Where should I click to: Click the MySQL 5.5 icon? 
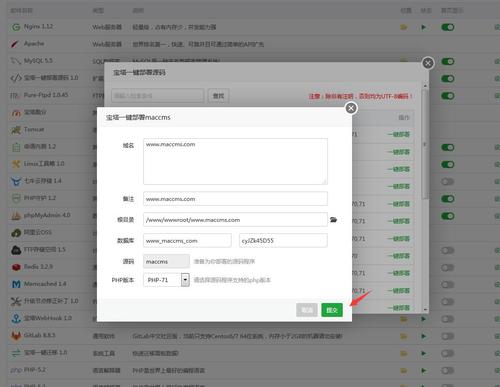16,61
